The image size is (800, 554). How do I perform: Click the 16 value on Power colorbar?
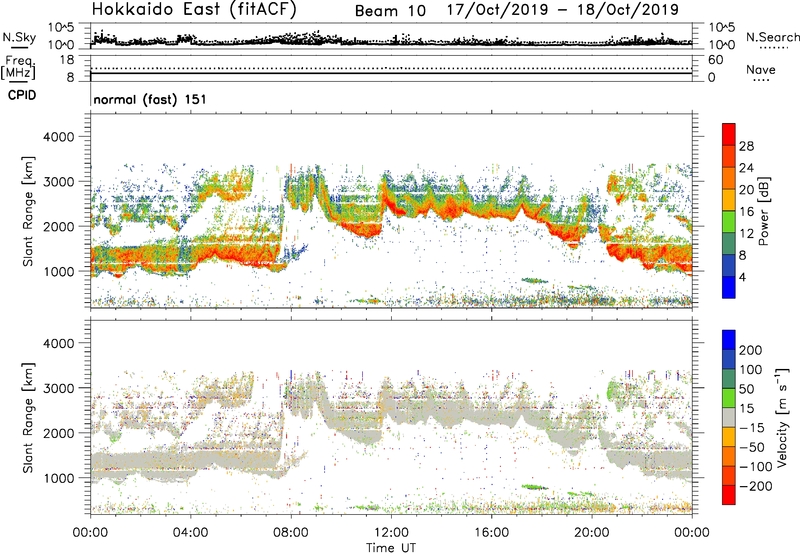coord(746,212)
